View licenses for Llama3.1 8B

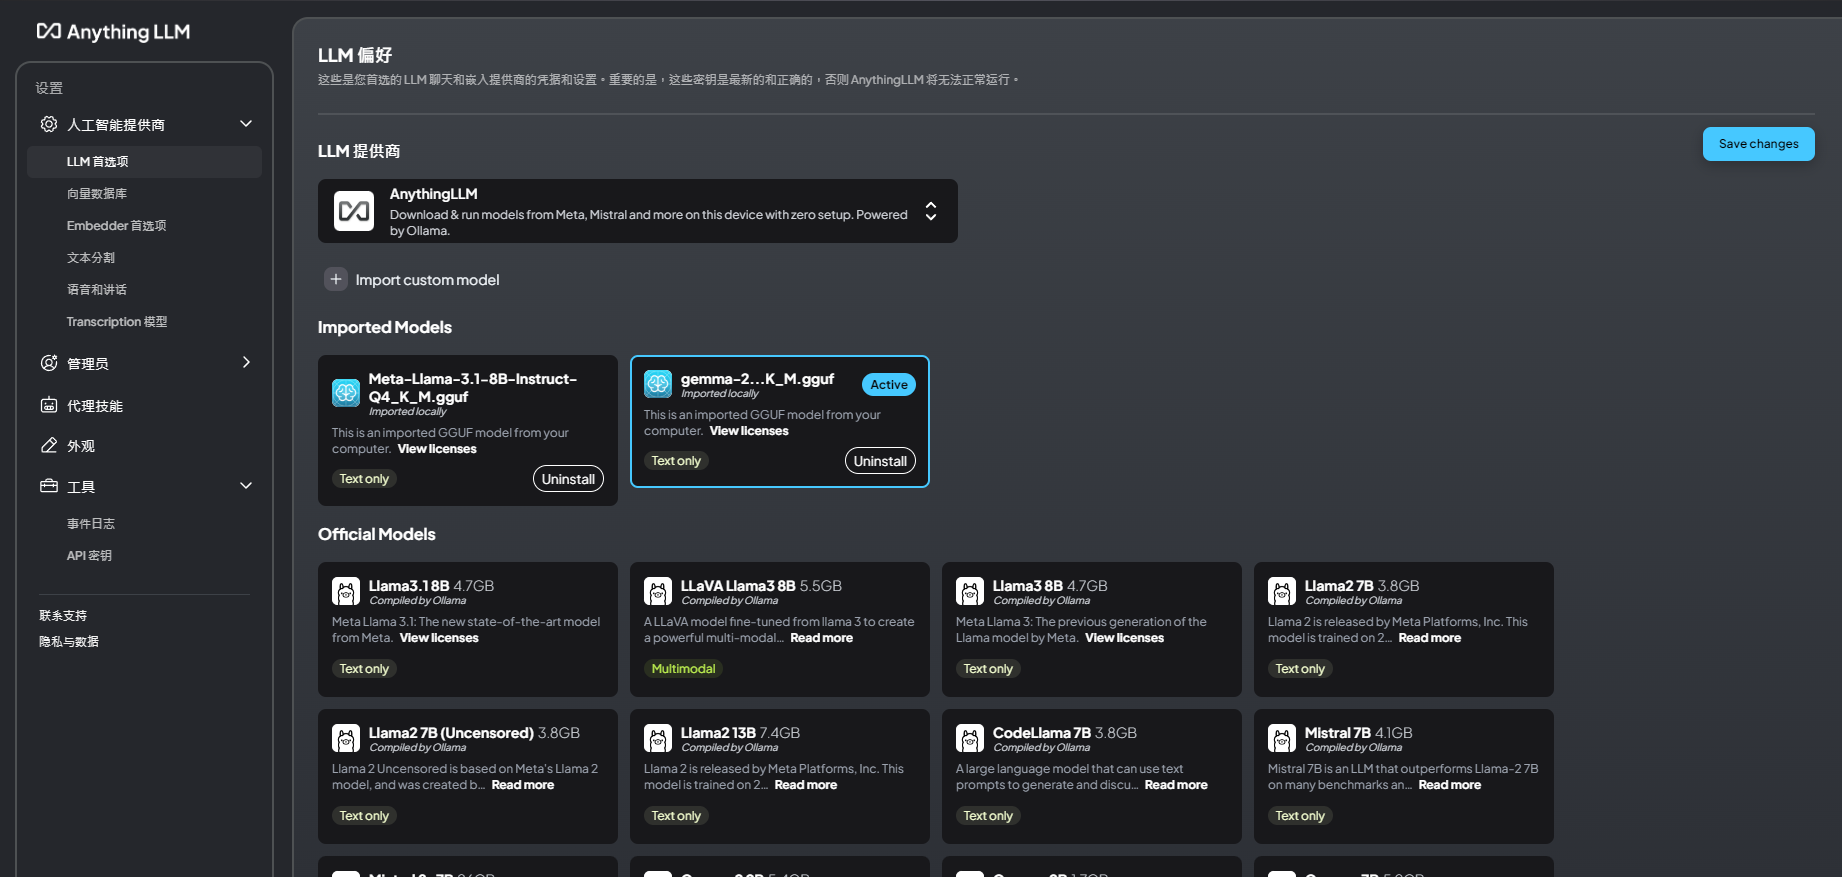tap(439, 638)
